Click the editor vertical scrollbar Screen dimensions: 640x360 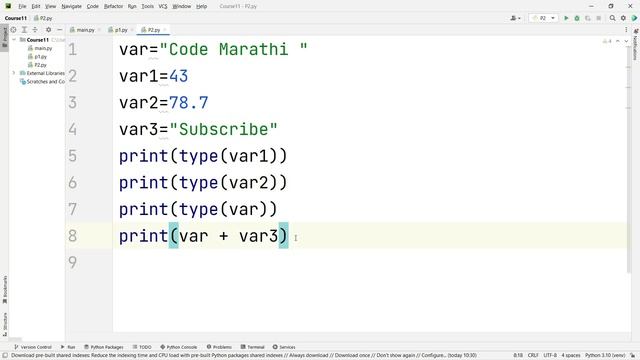coord(629,159)
